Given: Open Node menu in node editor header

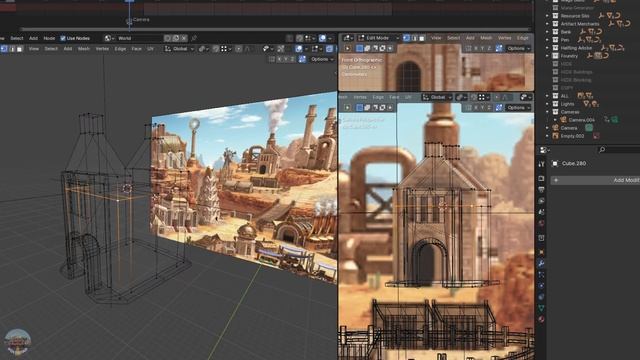Looking at the screenshot, I should click(49, 38).
